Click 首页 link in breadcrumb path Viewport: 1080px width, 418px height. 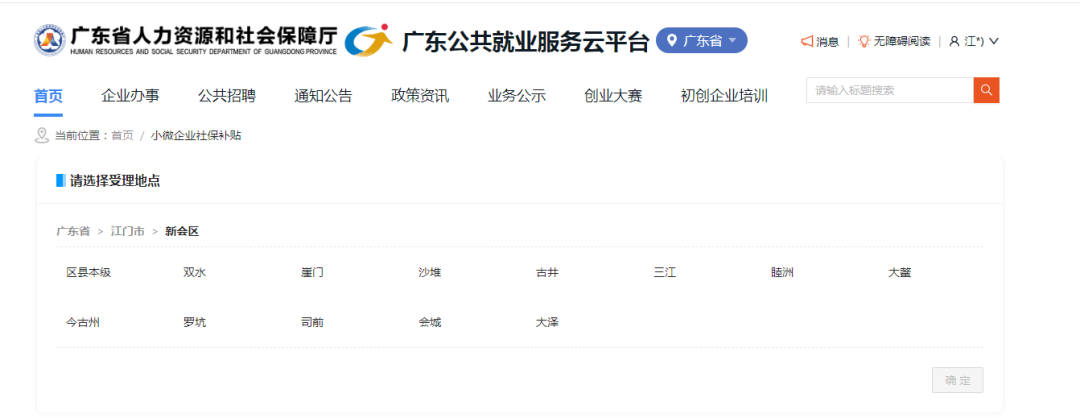coord(122,135)
